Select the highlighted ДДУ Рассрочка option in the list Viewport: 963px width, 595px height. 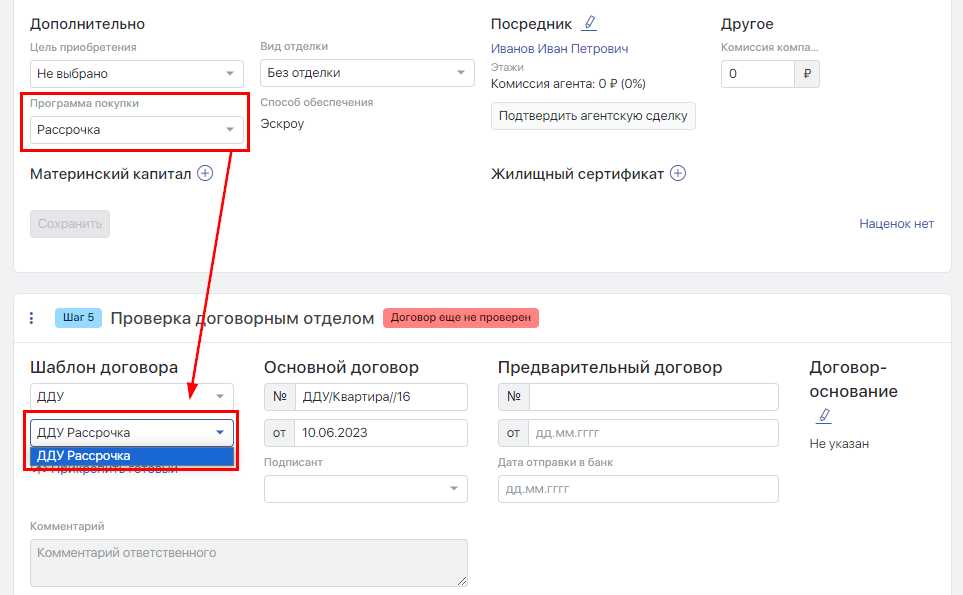pyautogui.click(x=132, y=456)
